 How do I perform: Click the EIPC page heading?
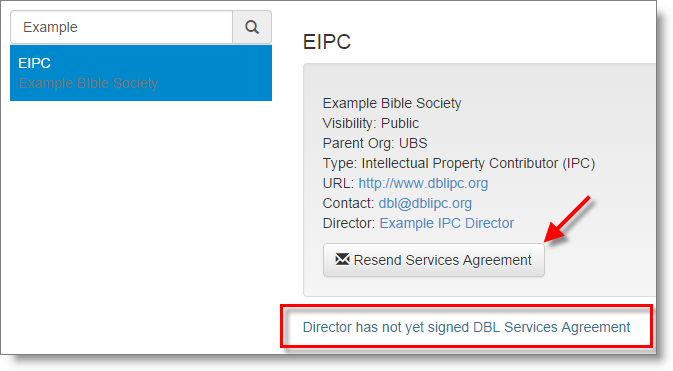click(327, 42)
